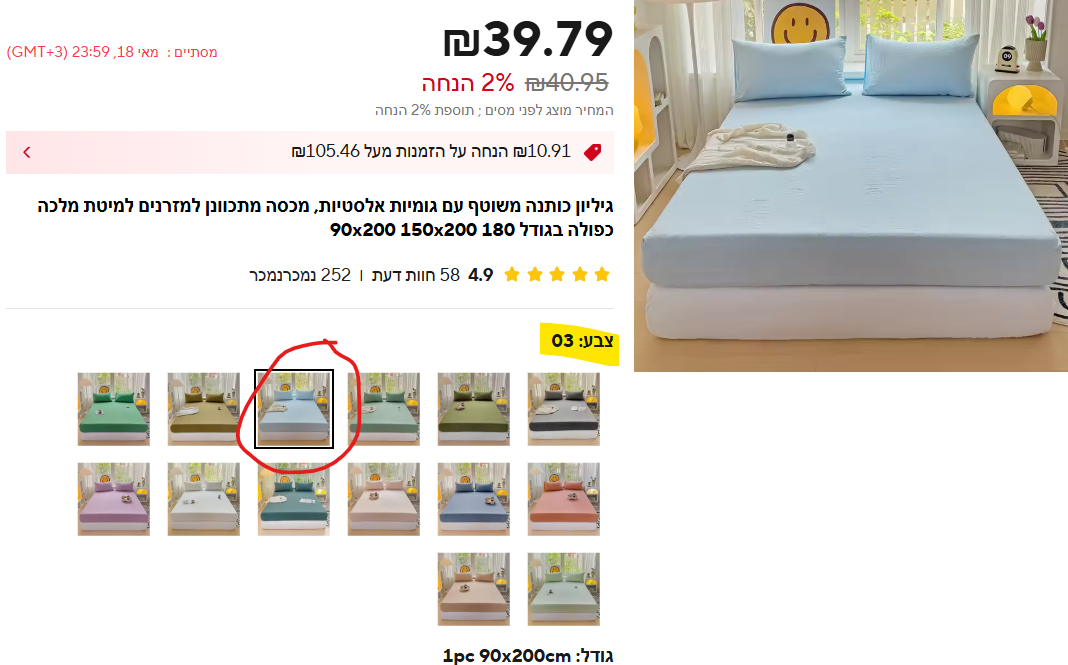1068x665 pixels.
Task: Pick the mint green bedsheet color thumbnail
Action: tap(383, 409)
